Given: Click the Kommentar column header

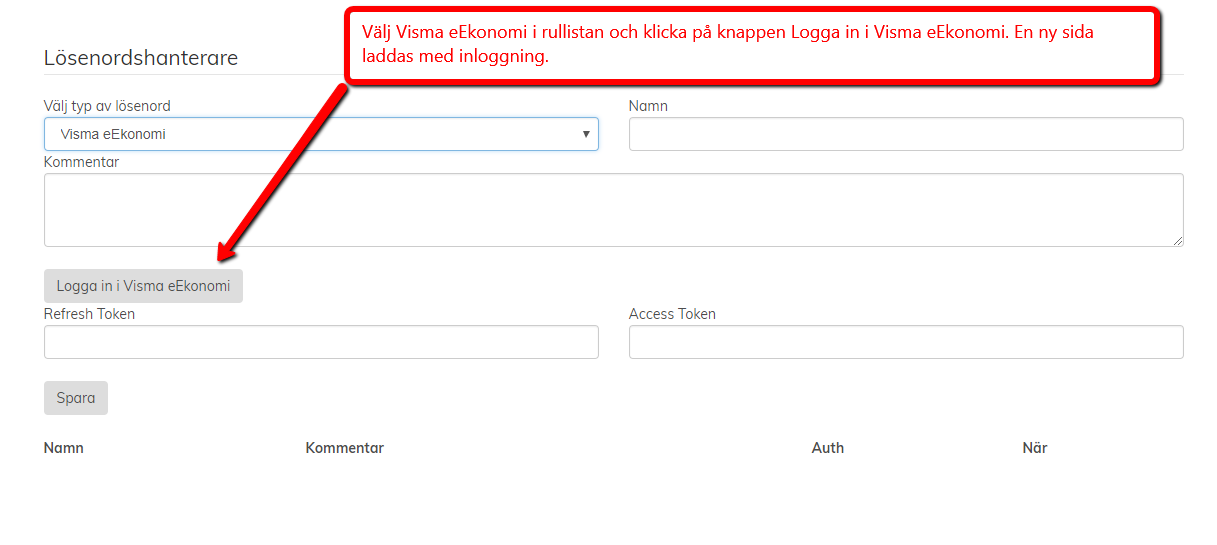Looking at the screenshot, I should click(345, 448).
